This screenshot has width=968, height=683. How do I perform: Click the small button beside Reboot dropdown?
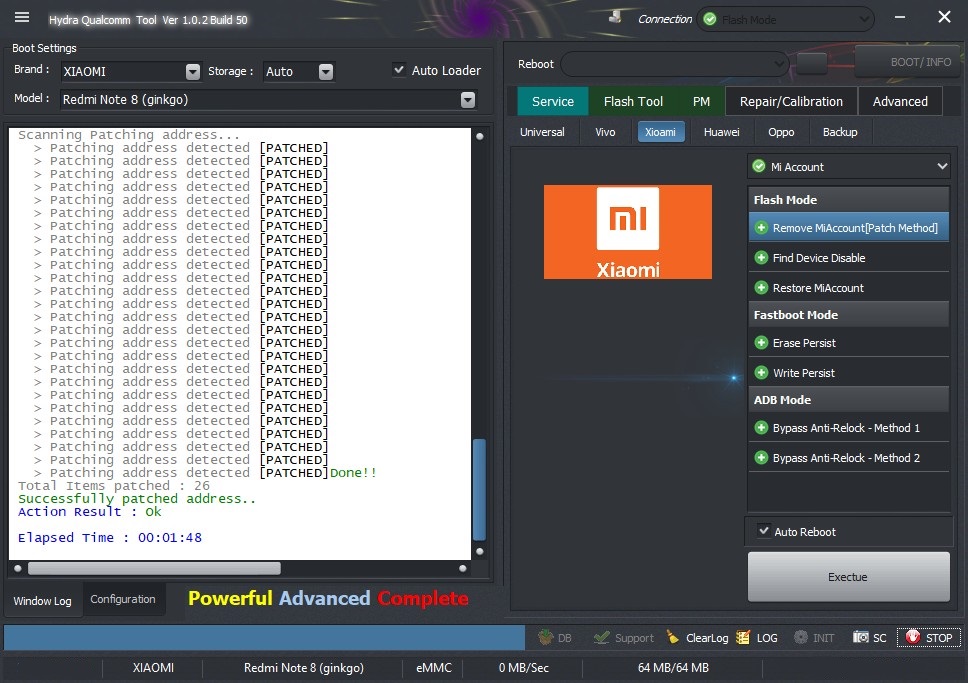pyautogui.click(x=811, y=63)
